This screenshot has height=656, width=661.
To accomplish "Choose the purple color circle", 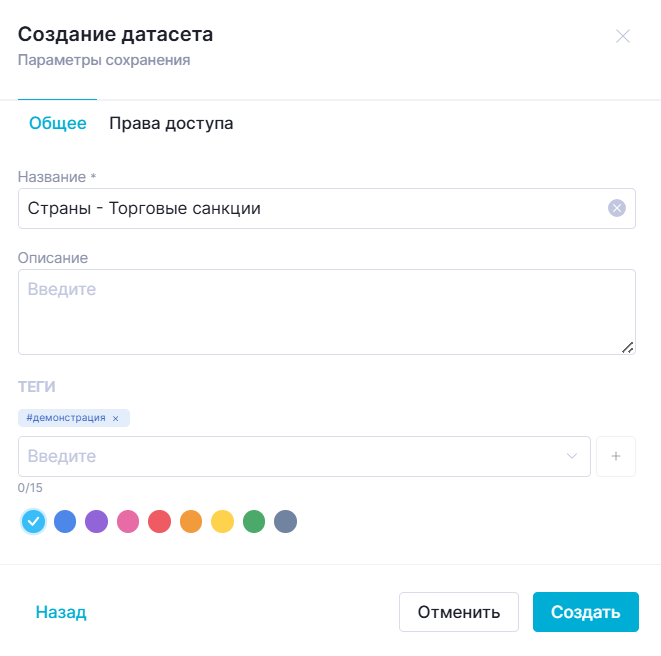I will coord(97,521).
